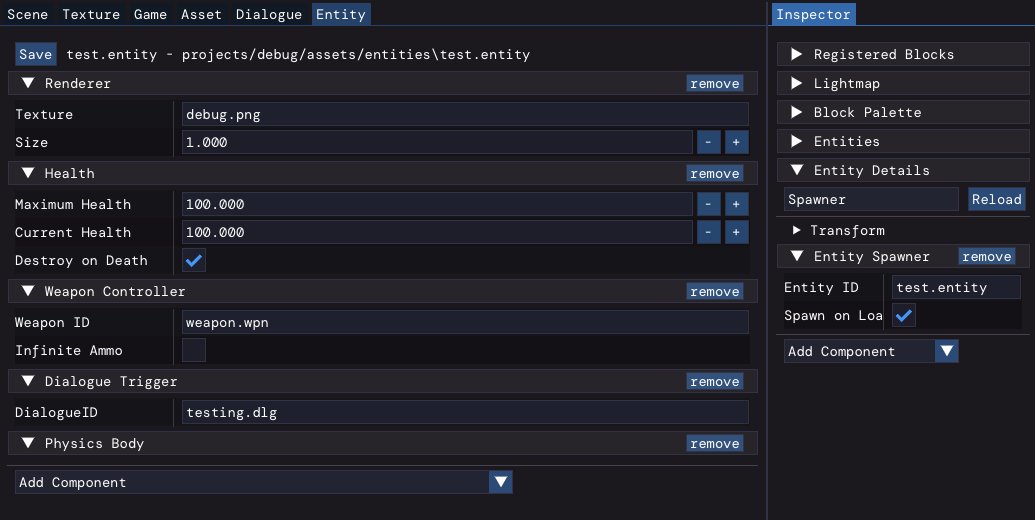Switch to the Game tab
The height and width of the screenshot is (520, 1035).
(x=150, y=14)
